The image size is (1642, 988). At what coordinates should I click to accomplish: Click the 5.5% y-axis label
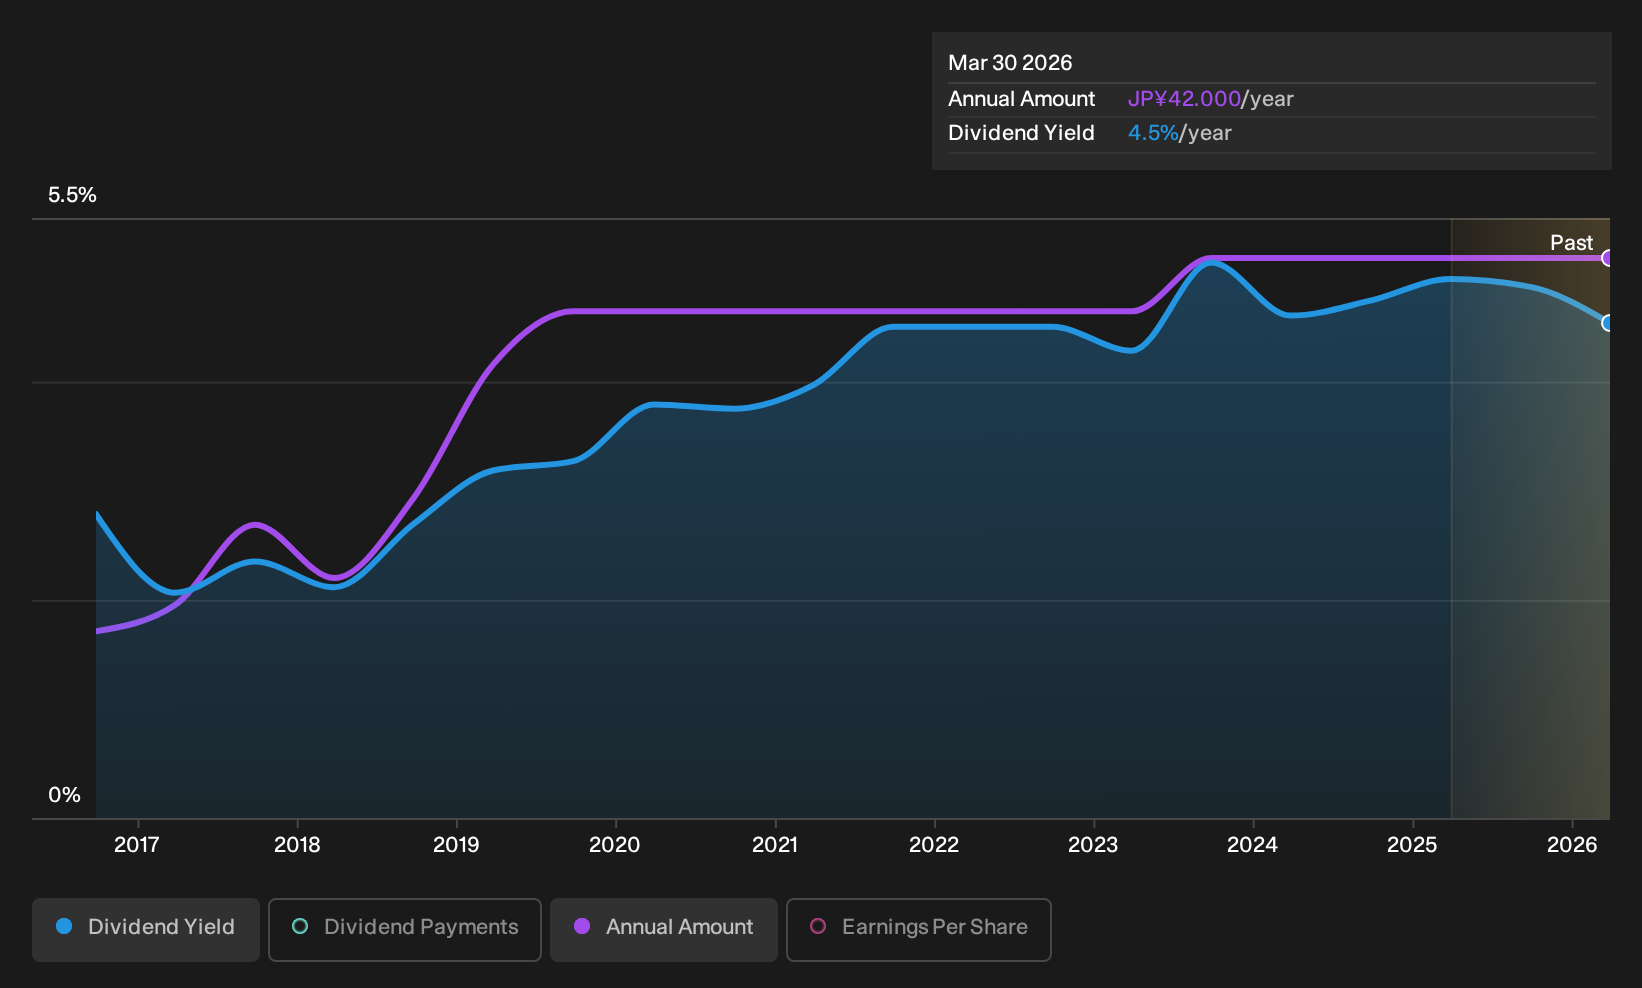tap(72, 195)
